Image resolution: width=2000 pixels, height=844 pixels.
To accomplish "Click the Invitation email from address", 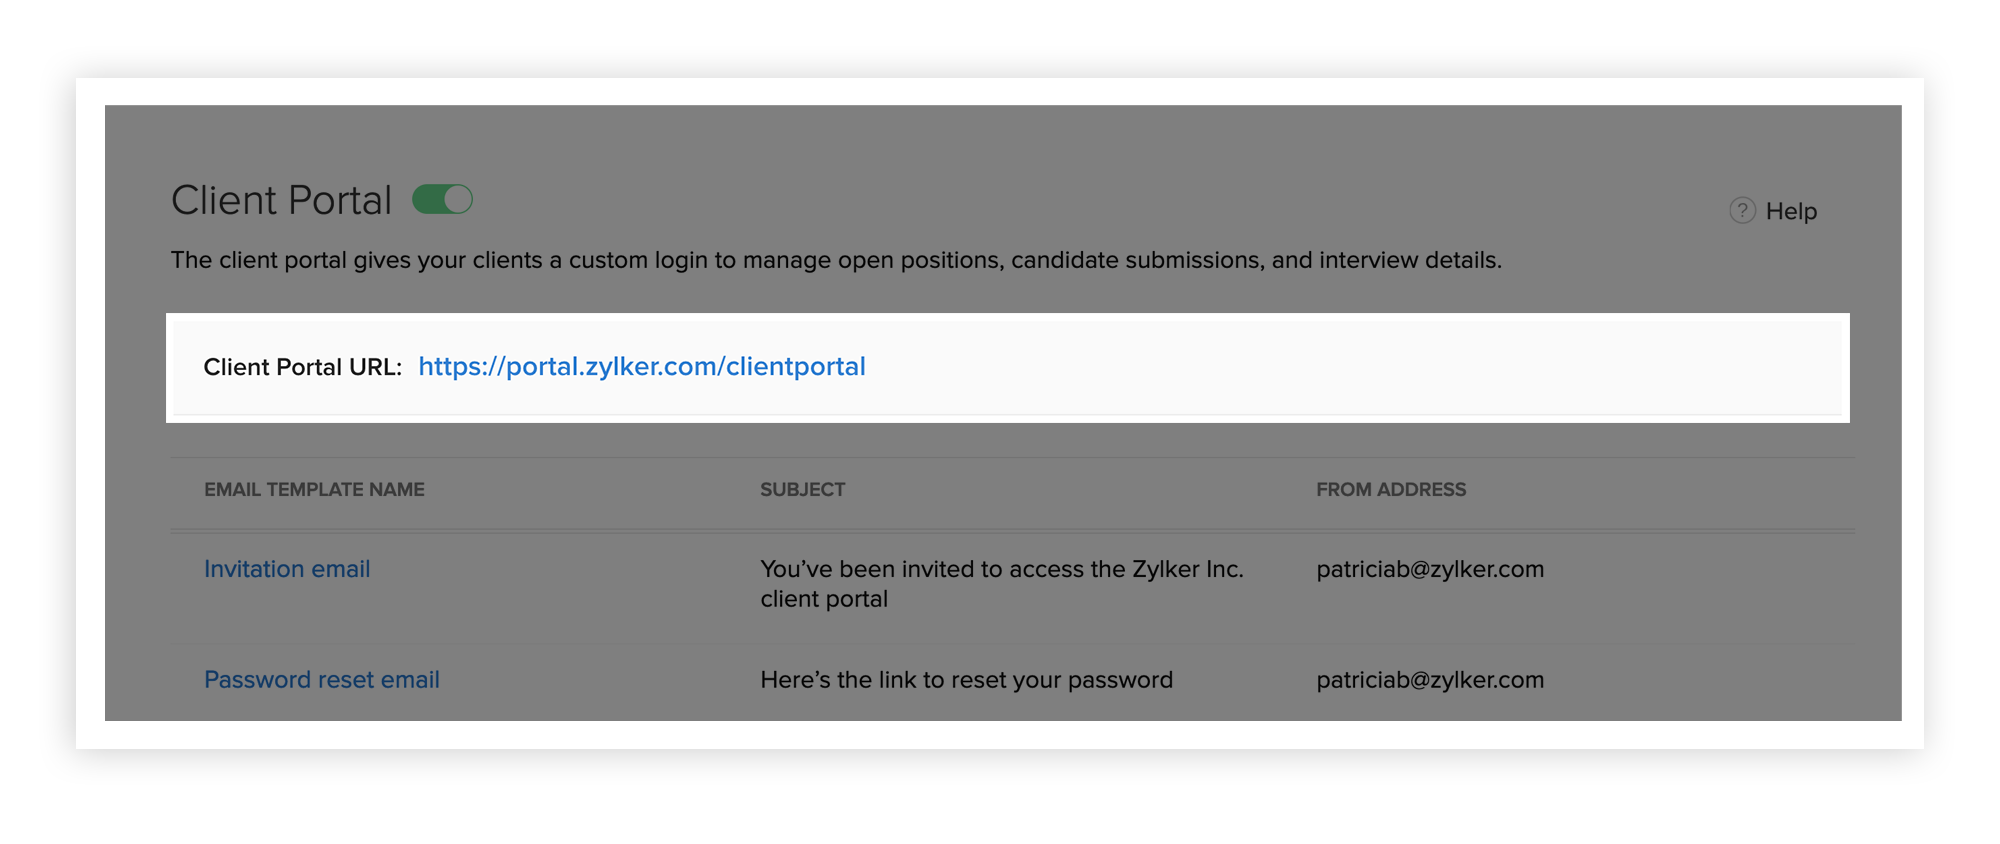I will click(x=1429, y=570).
